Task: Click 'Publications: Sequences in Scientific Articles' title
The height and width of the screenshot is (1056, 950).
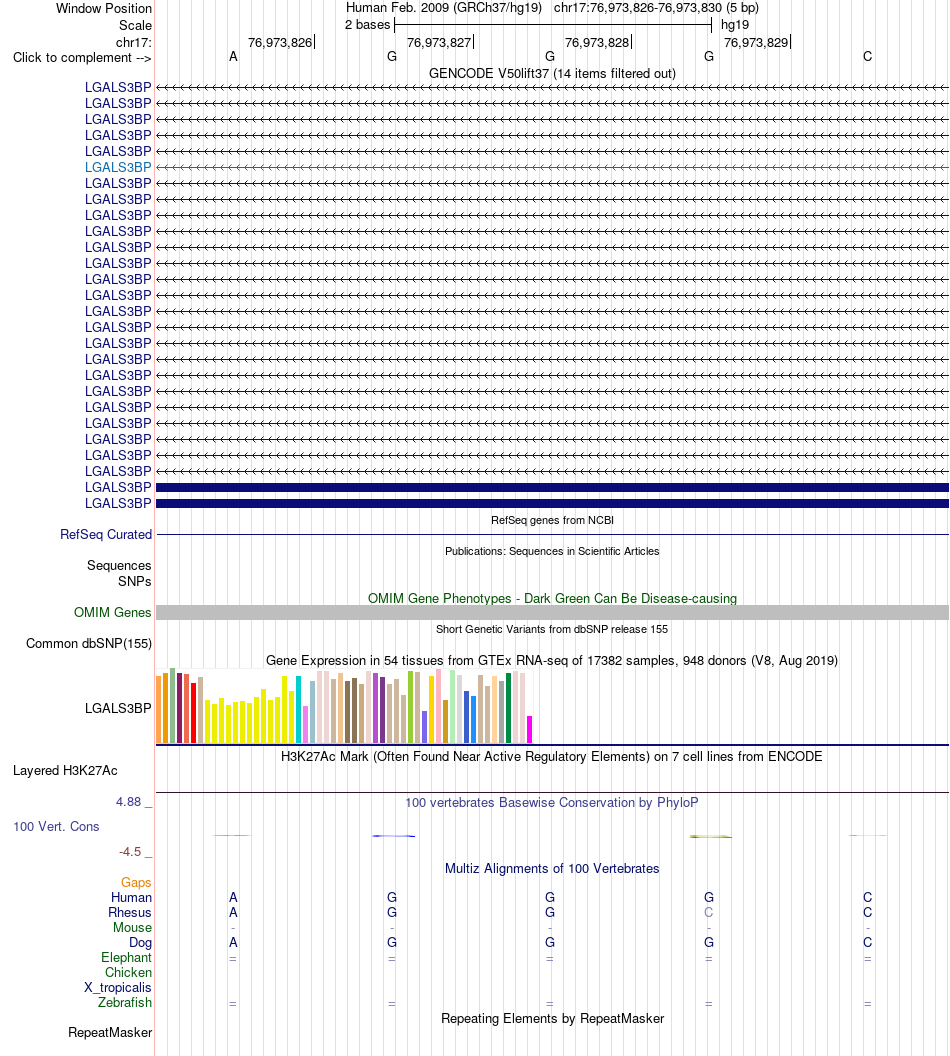Action: (552, 551)
